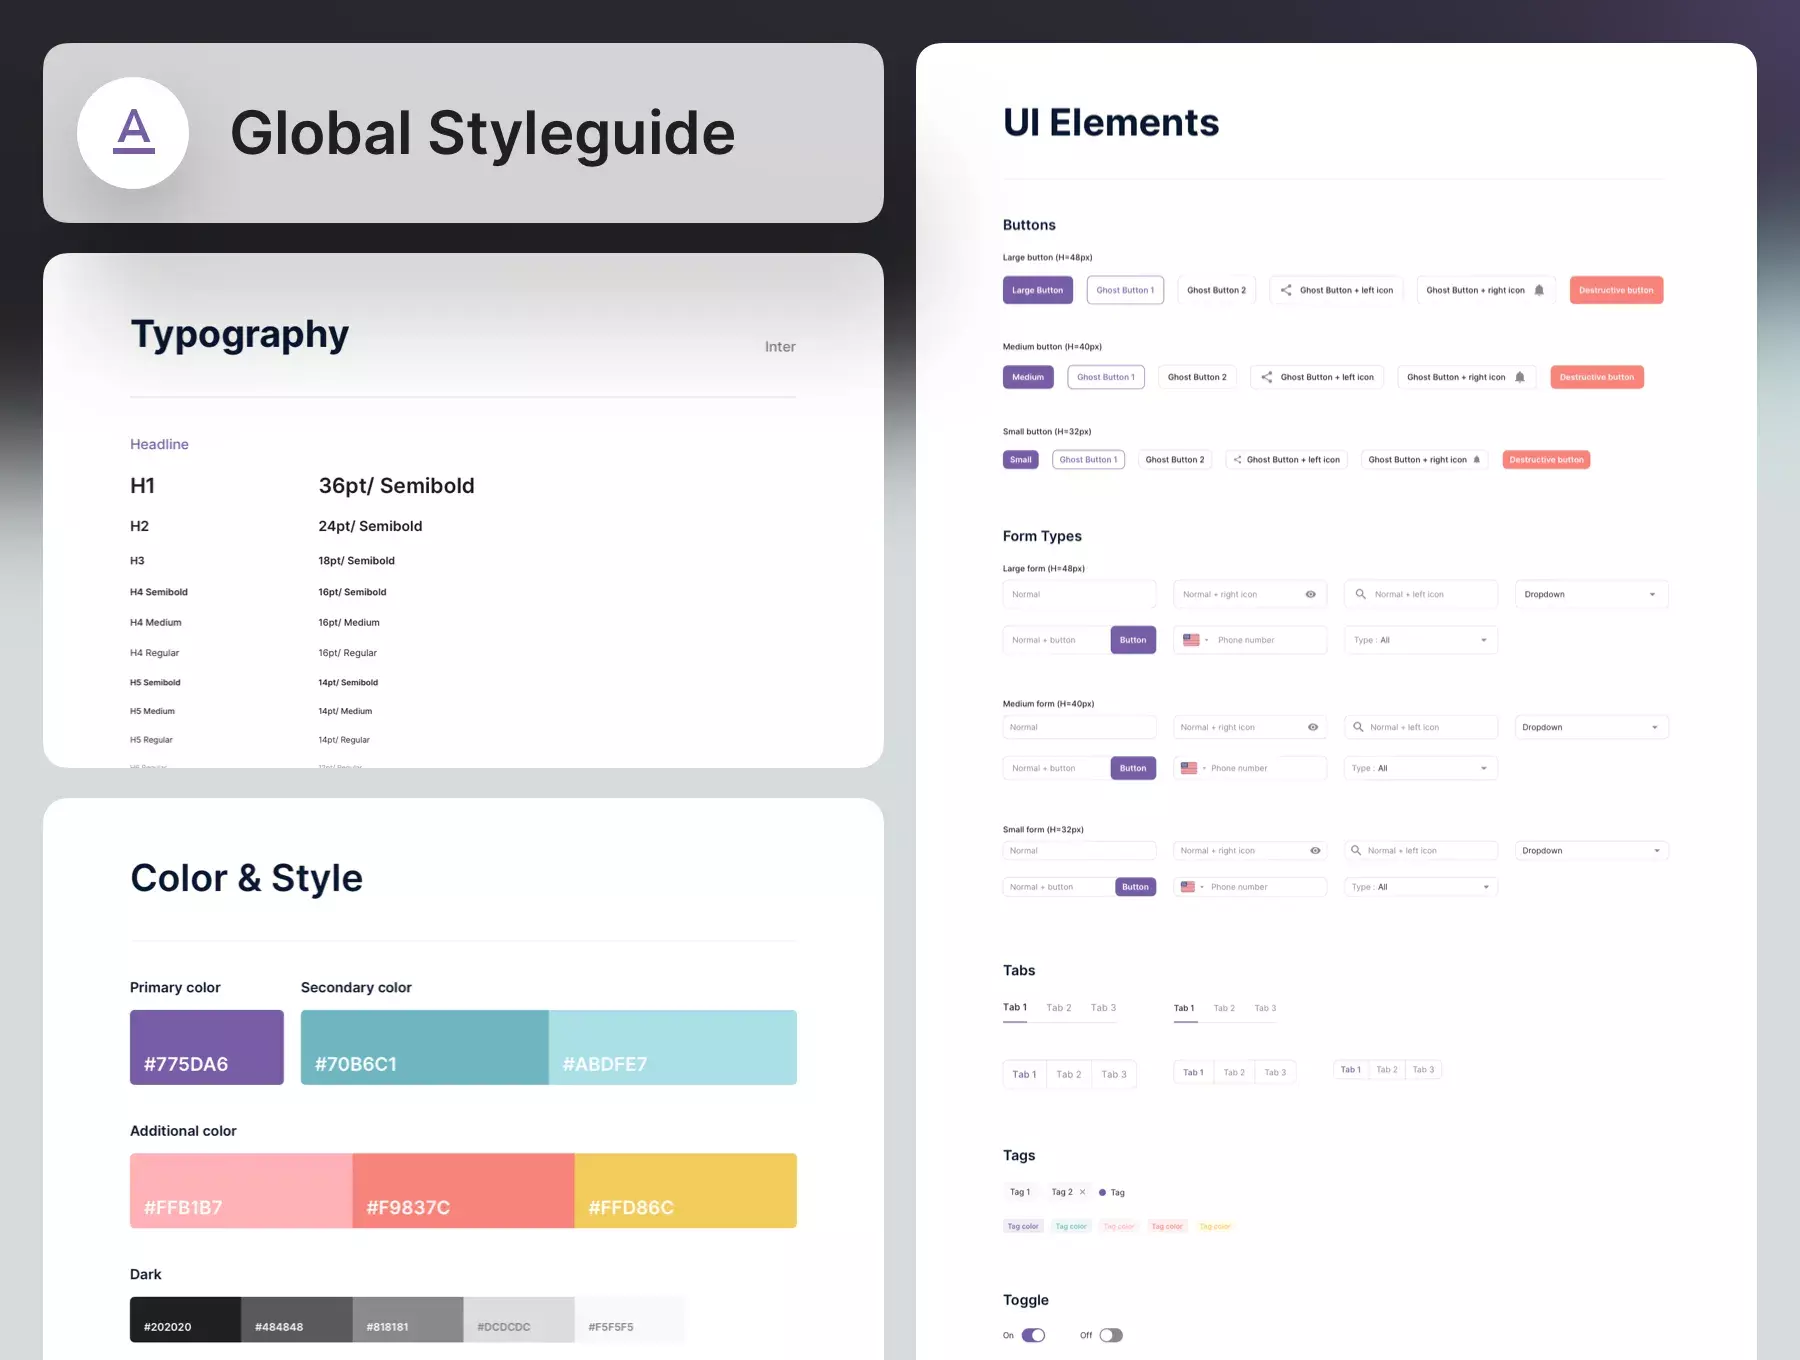
Task: Click 'Ghost Button 2' in the Medium button row
Action: [1197, 377]
